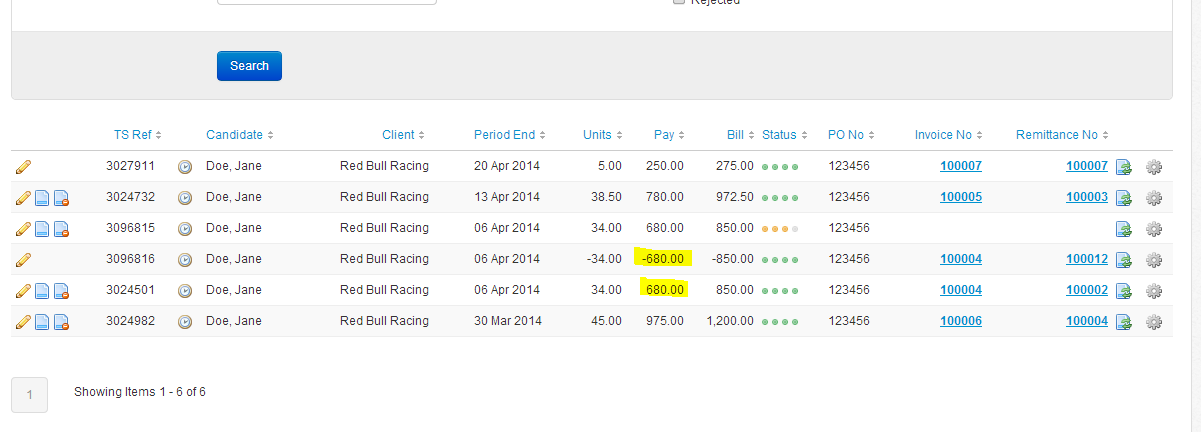Click the clock icon for timesheet 3024732
Viewport: 1201px width, 432px height.
pos(185,198)
